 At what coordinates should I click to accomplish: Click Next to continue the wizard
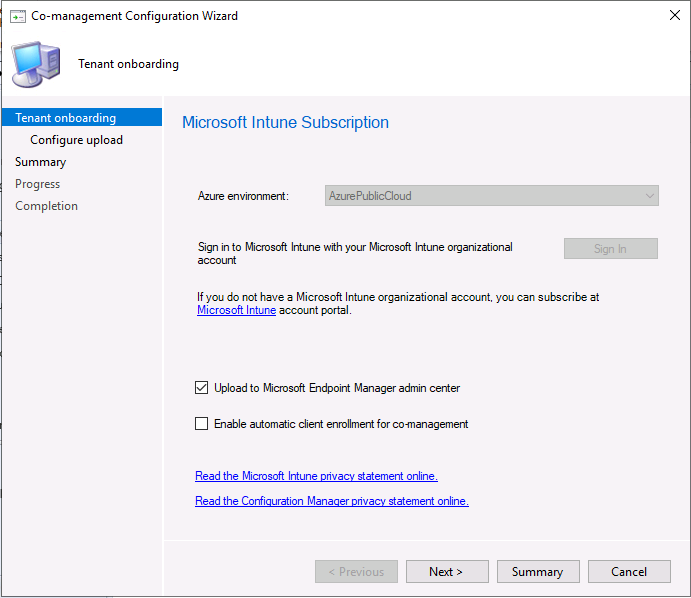[447, 572]
